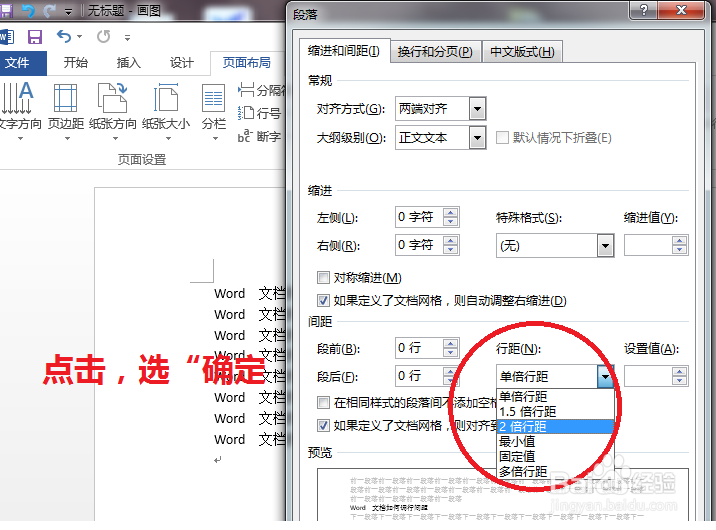
Task: Decrease the 右侧 right indent value
Action: point(451,250)
